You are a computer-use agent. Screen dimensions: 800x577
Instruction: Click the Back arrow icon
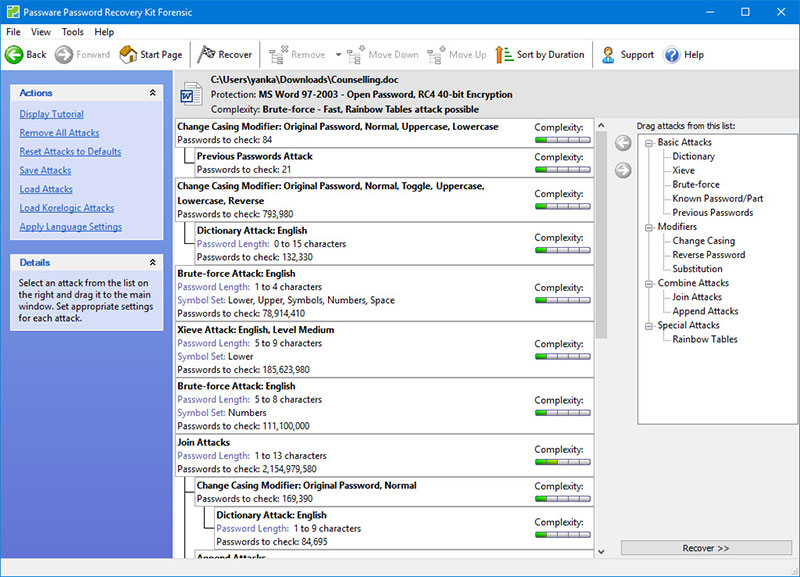pos(14,55)
